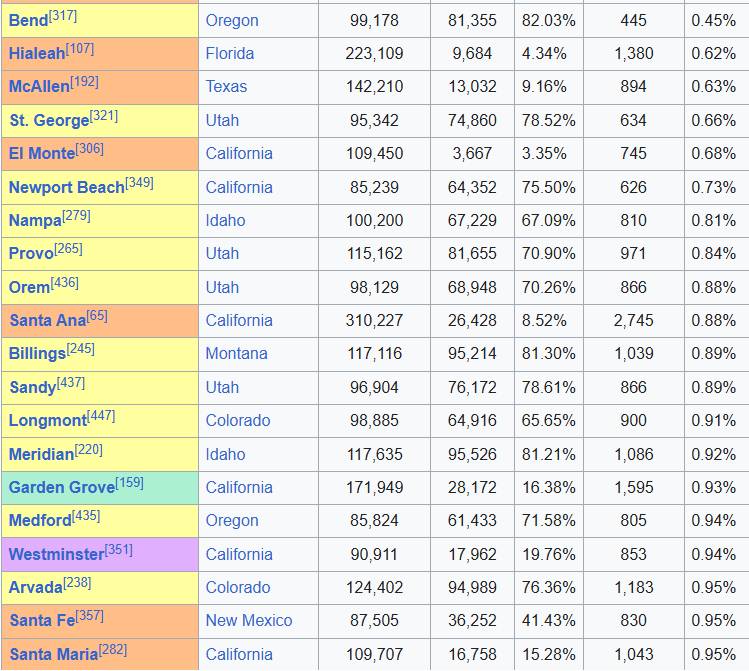Open the Bend city link
This screenshot has width=749, height=671.
coord(29,21)
